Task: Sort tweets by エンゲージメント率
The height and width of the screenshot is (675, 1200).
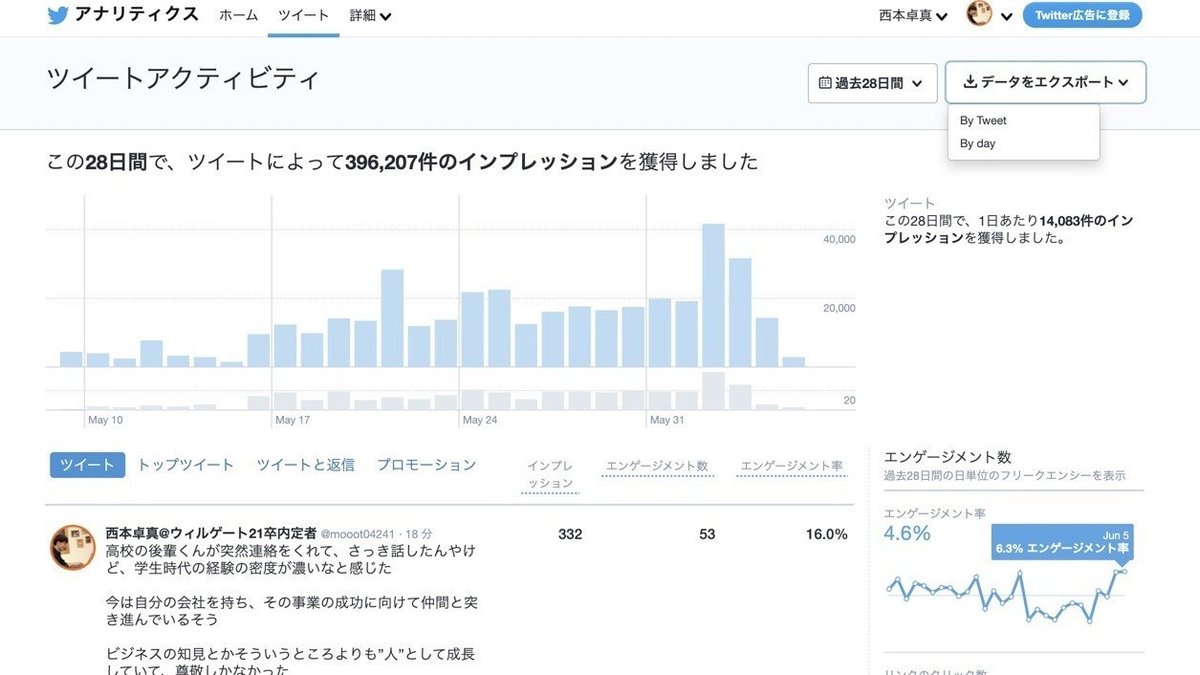Action: tap(791, 464)
